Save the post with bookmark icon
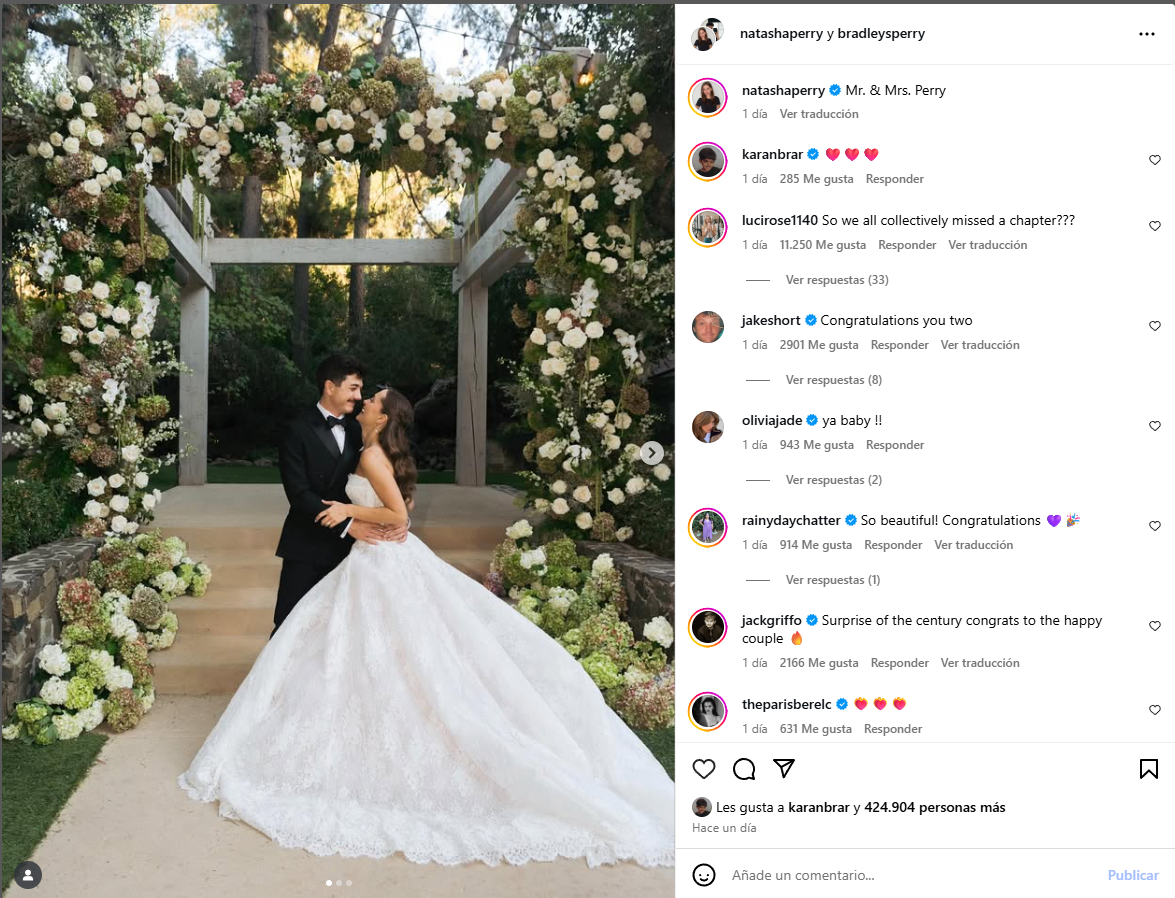Image resolution: width=1175 pixels, height=898 pixels. tap(1149, 769)
